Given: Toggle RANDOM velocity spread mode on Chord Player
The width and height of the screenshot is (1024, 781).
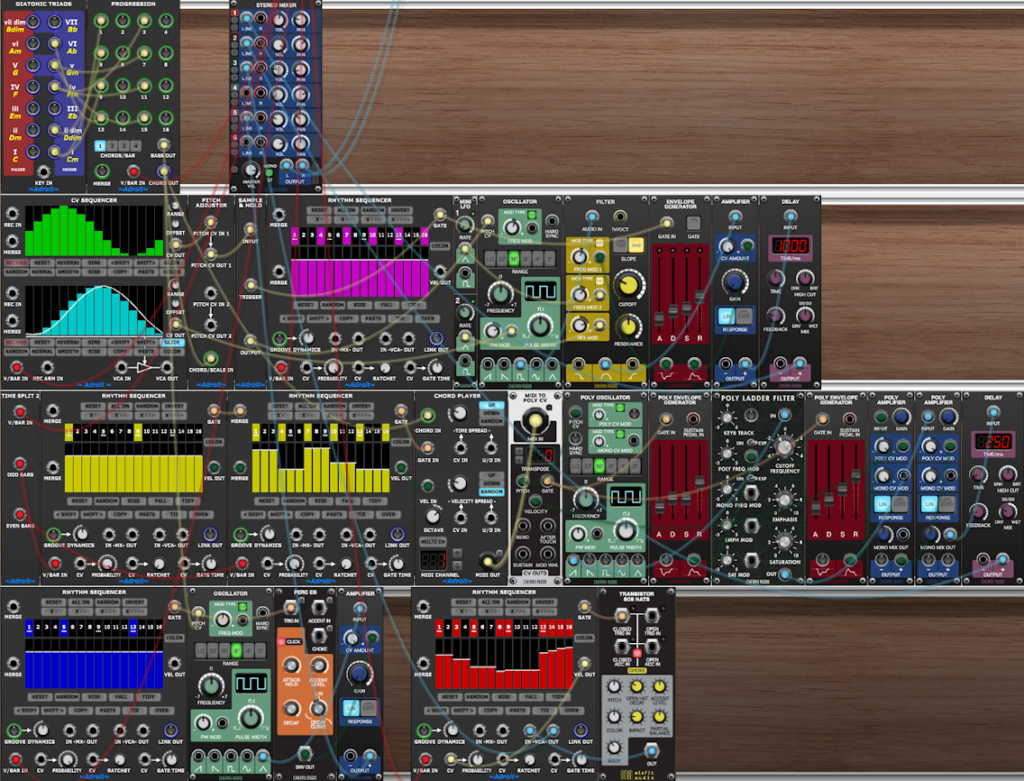Looking at the screenshot, I should coord(490,492).
